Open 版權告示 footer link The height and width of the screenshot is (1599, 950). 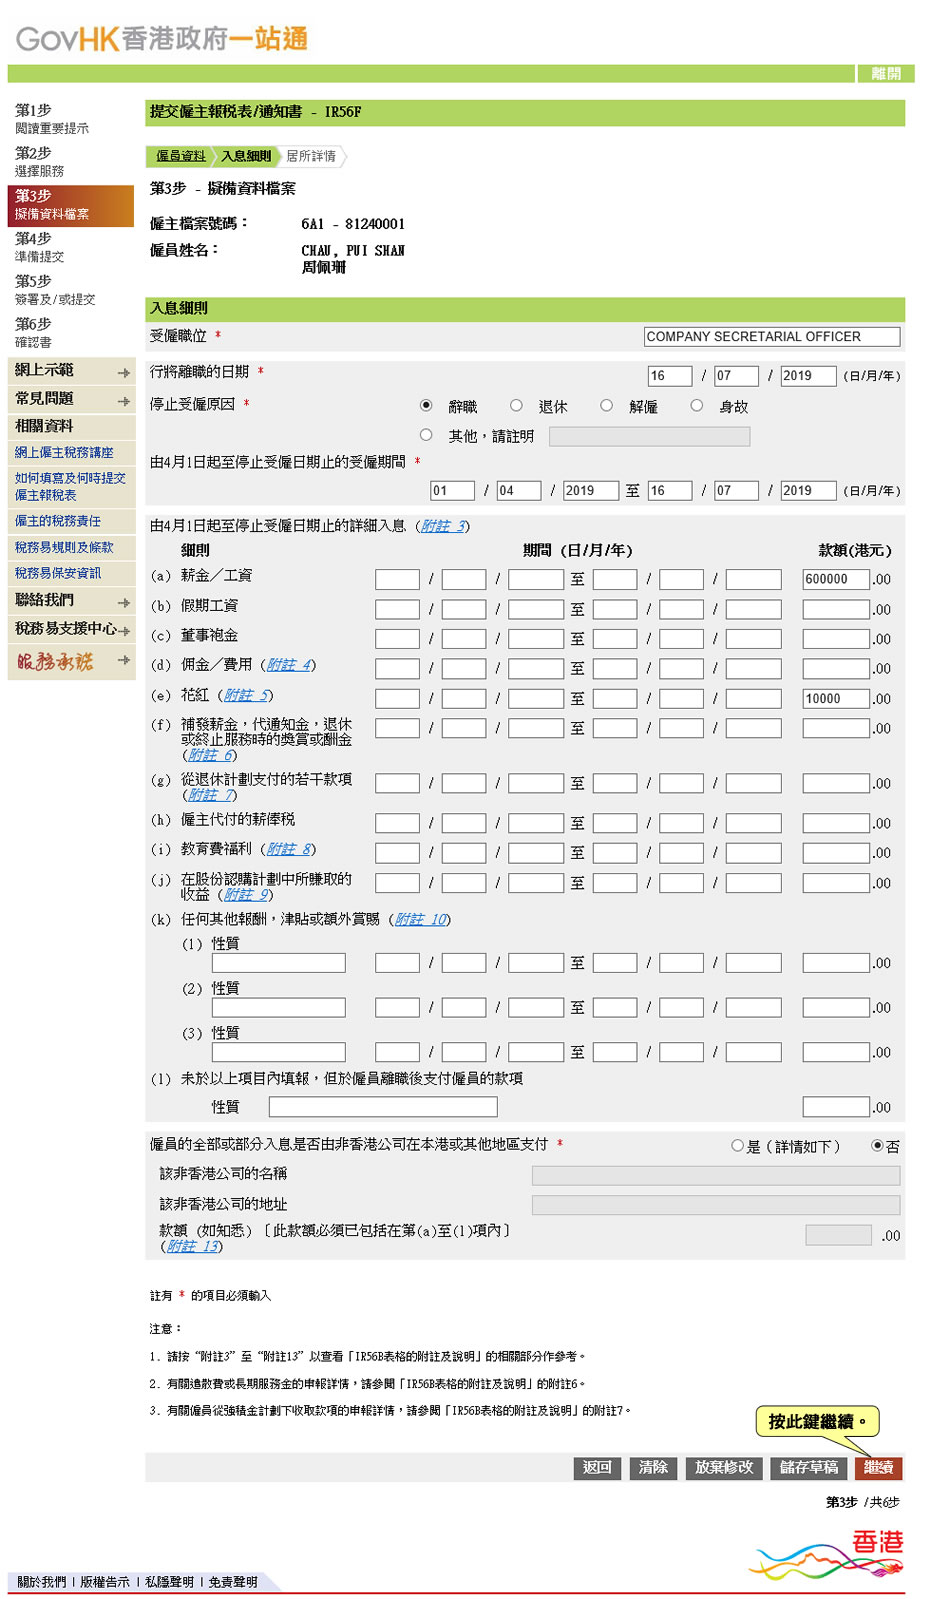pos(105,1582)
